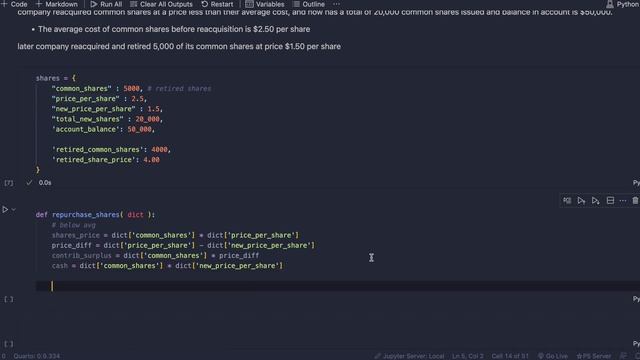Select the Python kernel picker

pos(622,4)
